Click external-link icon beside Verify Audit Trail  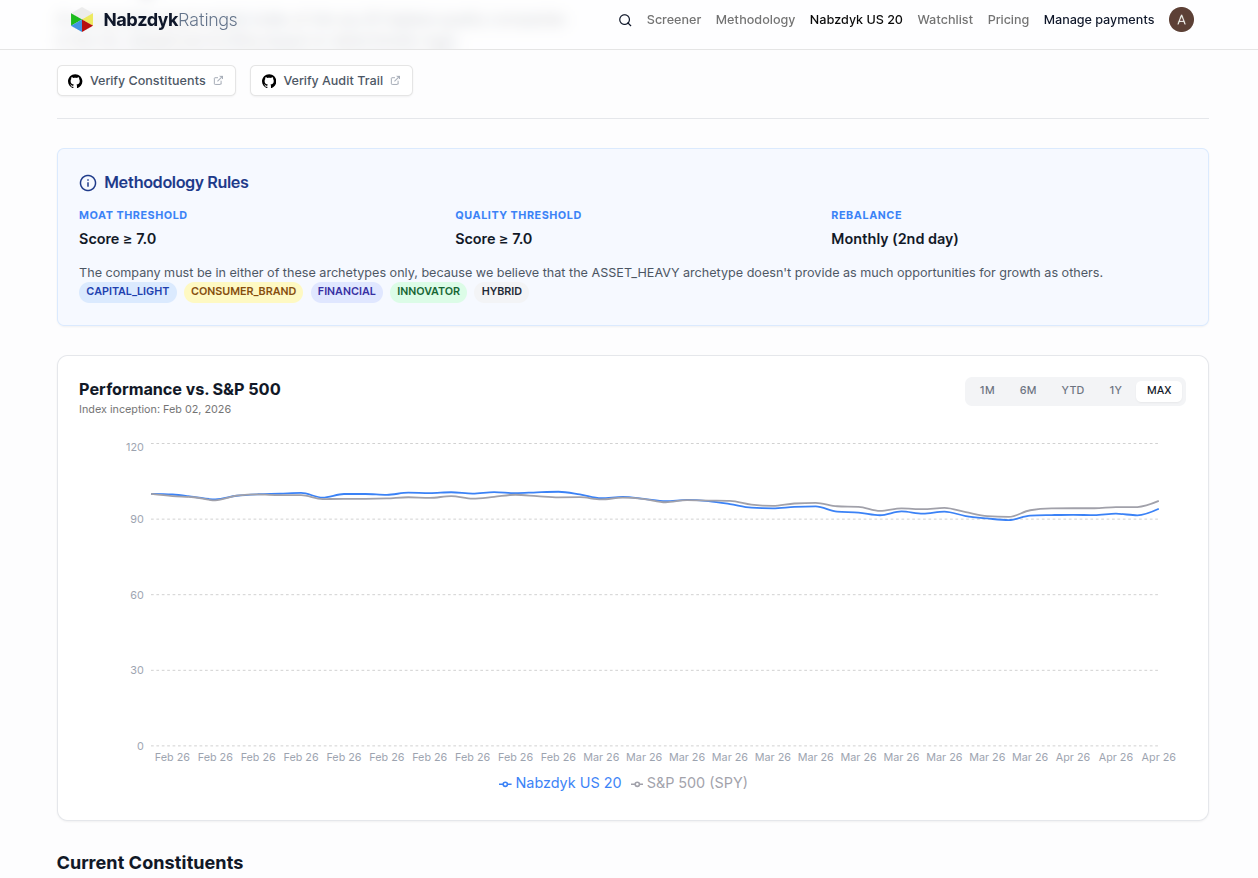396,81
